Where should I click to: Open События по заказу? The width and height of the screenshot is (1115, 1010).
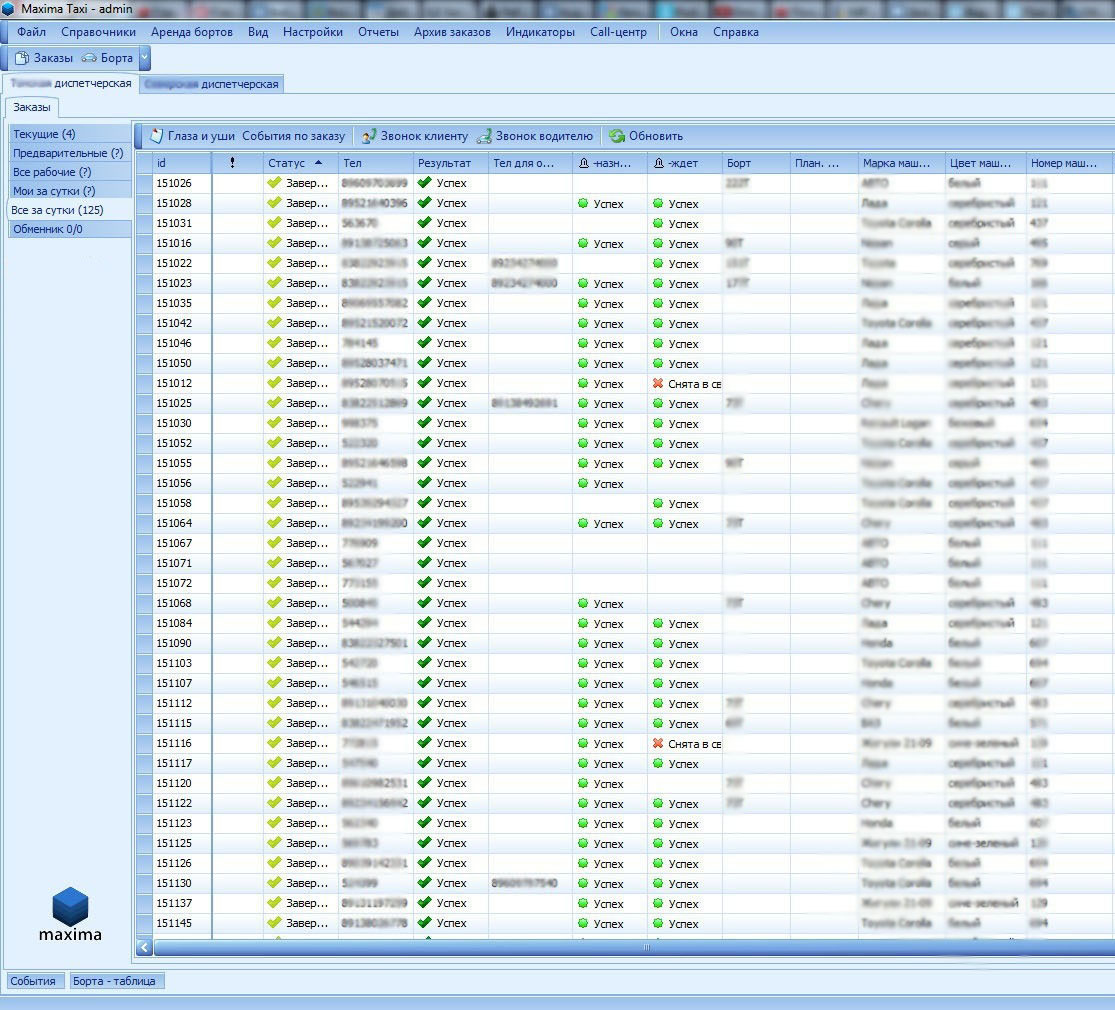click(x=293, y=136)
